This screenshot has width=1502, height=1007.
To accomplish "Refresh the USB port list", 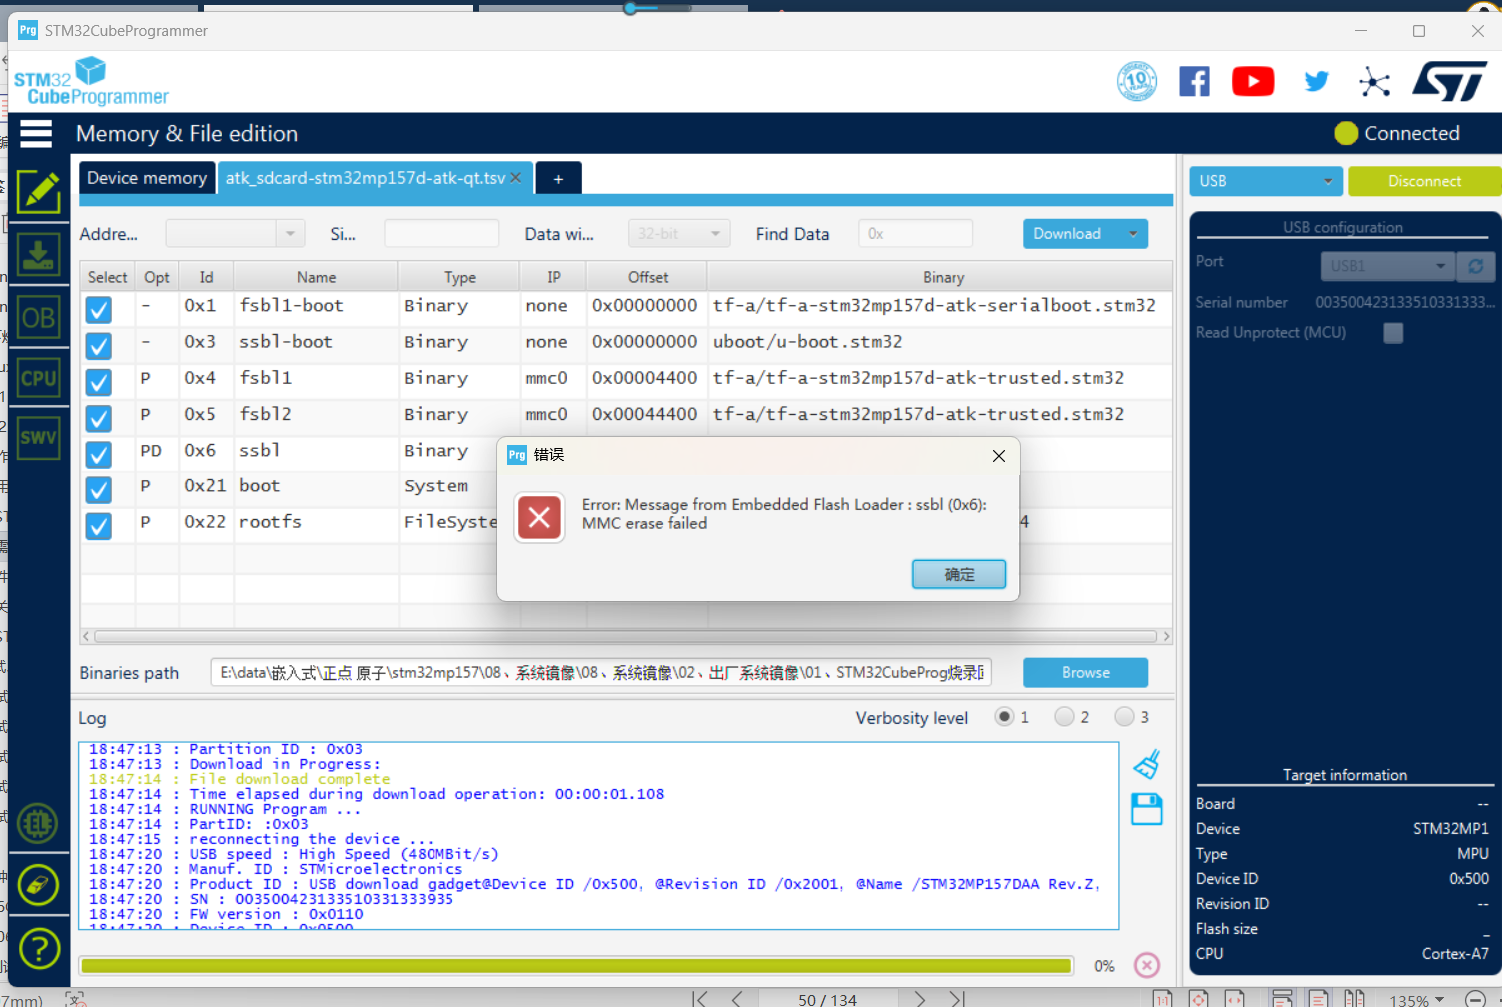I will coord(1475,266).
